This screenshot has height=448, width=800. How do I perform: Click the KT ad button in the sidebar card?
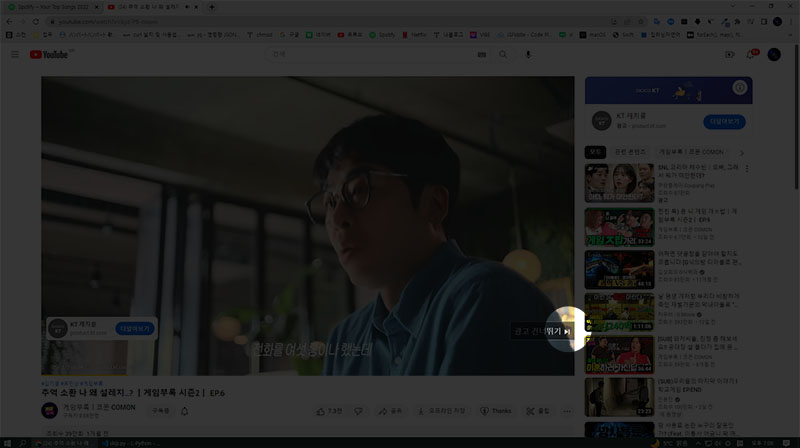click(724, 121)
